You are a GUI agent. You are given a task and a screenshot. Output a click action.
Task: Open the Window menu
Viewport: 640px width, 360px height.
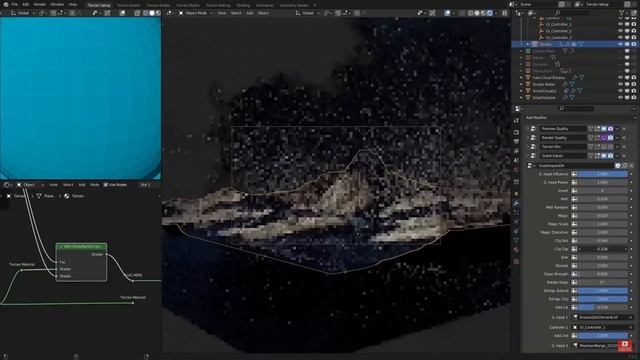click(57, 4)
